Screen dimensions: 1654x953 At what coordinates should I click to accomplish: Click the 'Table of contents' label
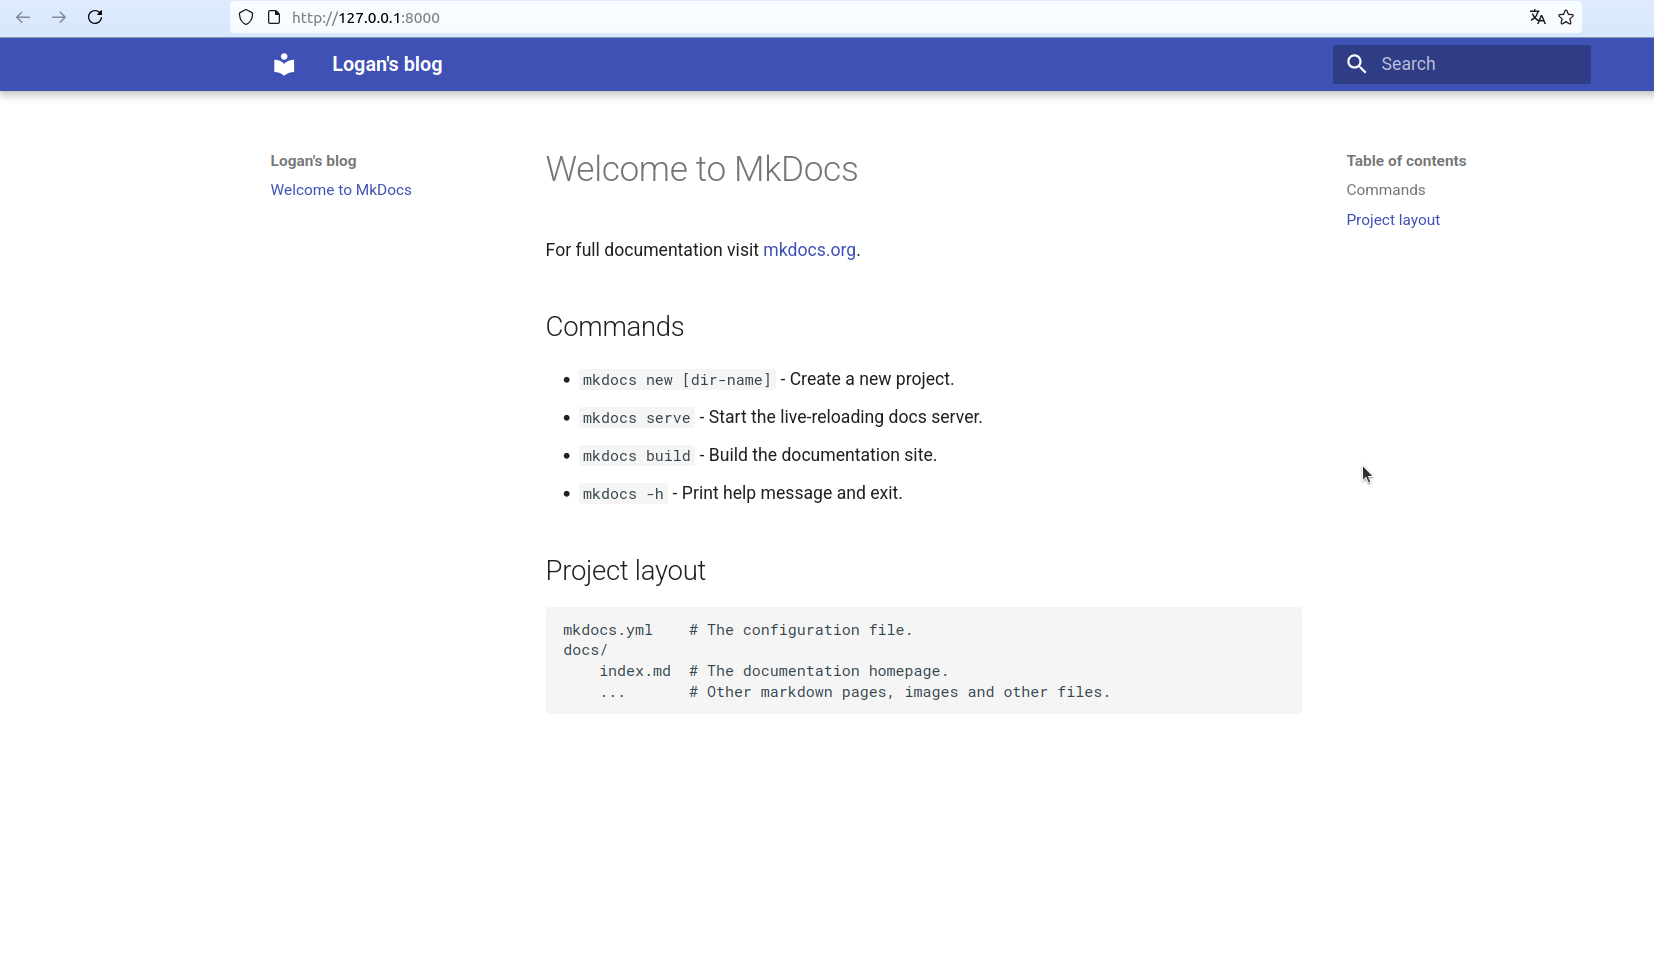pyautogui.click(x=1406, y=161)
